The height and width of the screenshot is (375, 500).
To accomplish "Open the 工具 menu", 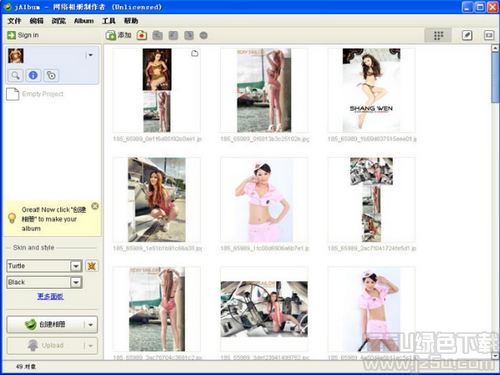I will click(109, 21).
